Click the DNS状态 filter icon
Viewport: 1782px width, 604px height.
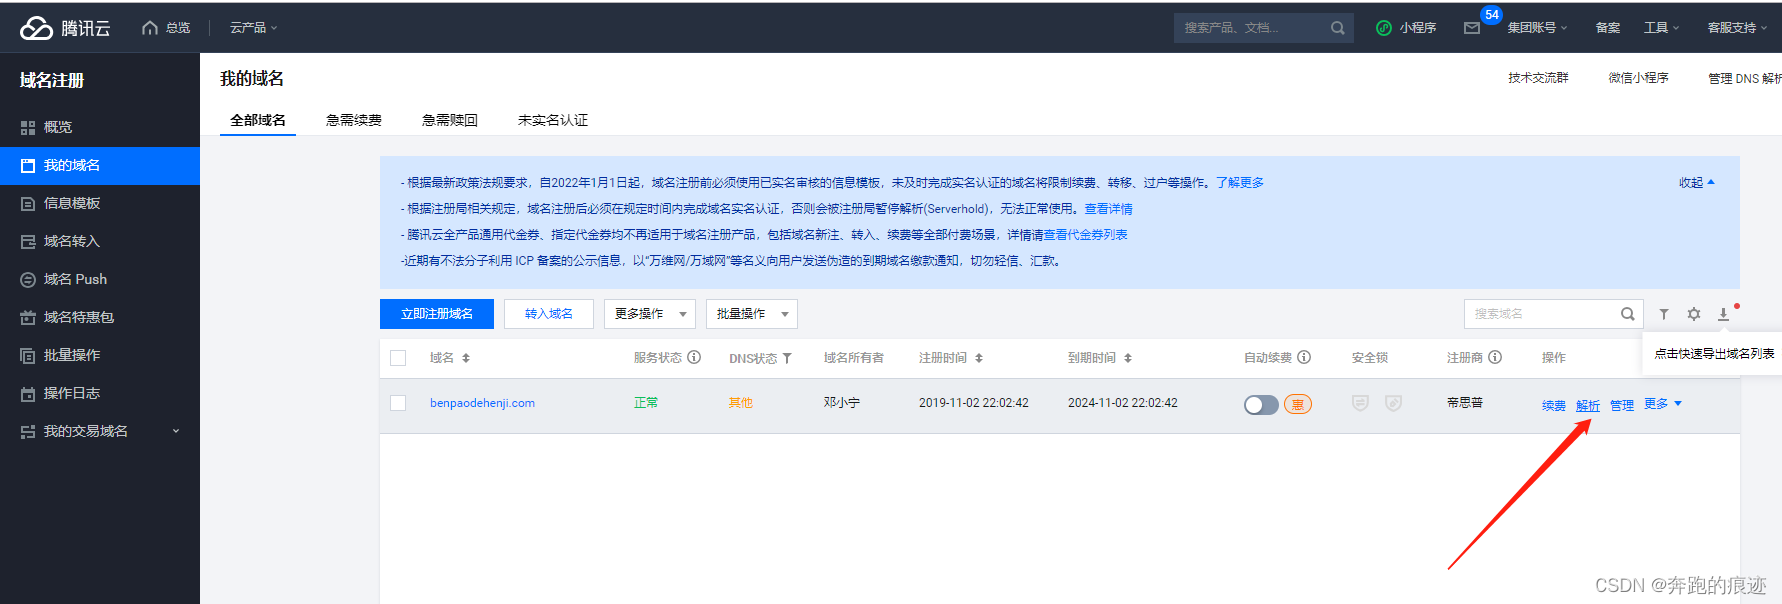coord(787,358)
